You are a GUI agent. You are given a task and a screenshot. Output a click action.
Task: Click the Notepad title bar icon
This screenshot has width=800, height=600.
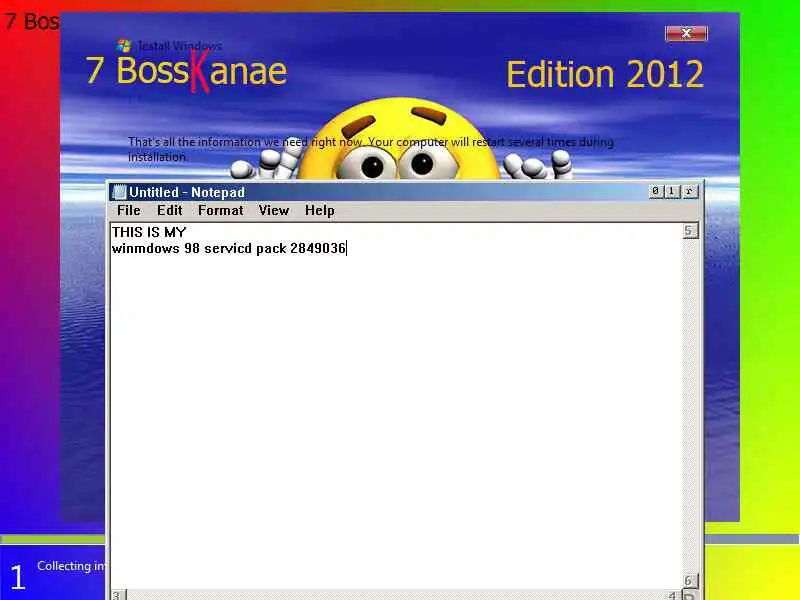(119, 192)
